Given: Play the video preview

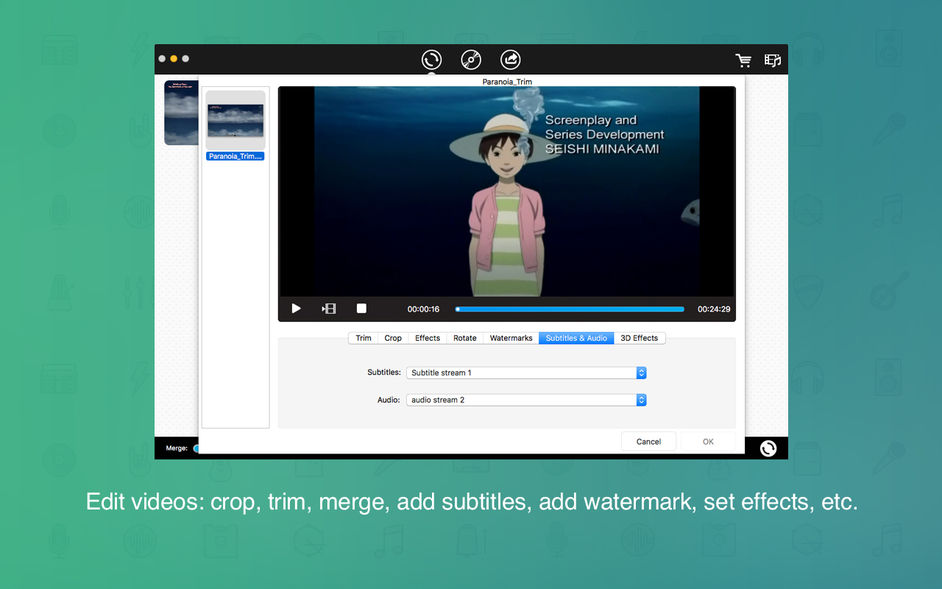Looking at the screenshot, I should coord(296,308).
